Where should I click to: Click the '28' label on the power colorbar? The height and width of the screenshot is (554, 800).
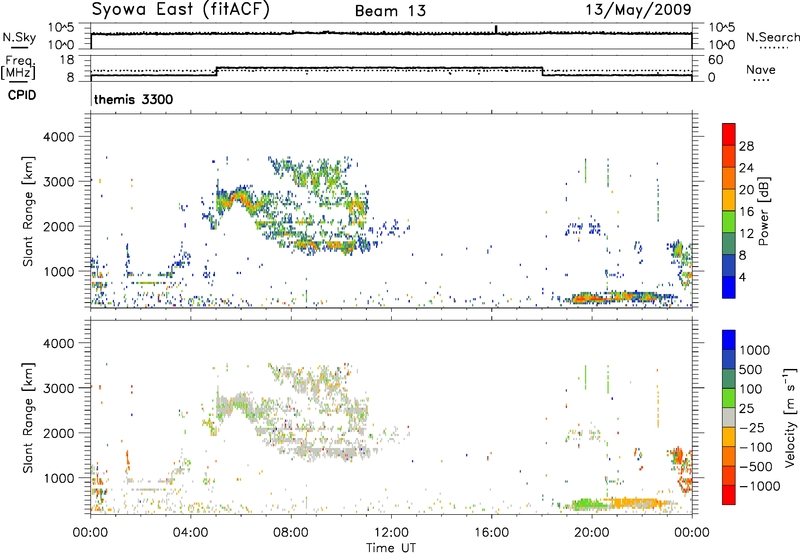click(746, 146)
